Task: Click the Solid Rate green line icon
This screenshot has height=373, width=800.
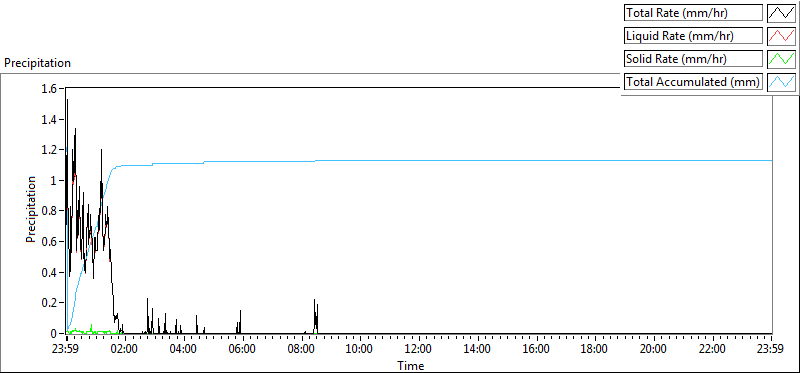Action: pyautogui.click(x=782, y=59)
